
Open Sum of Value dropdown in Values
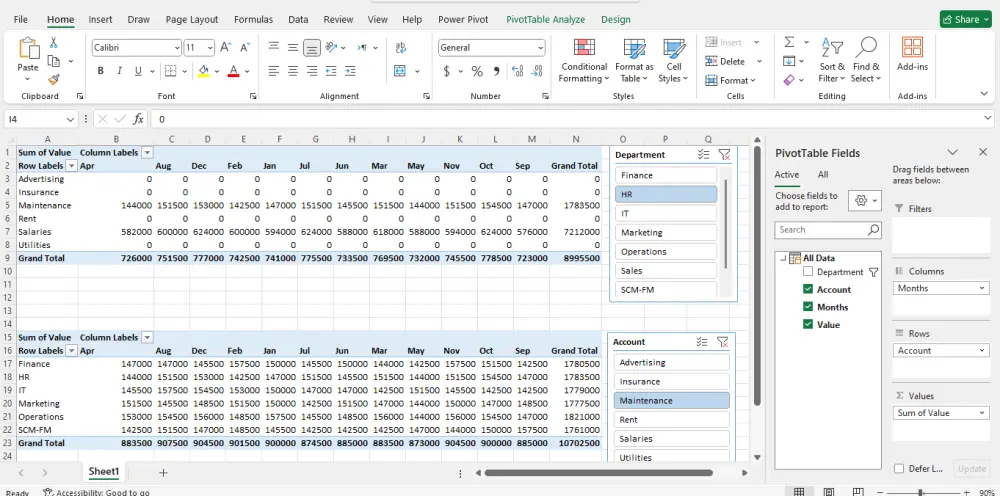pos(983,413)
